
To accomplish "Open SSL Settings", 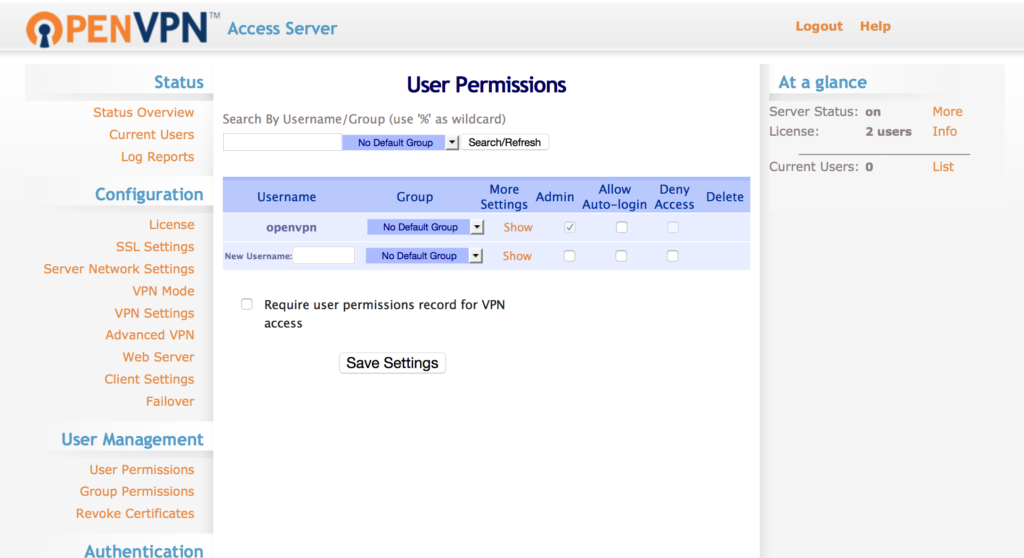I will (155, 247).
